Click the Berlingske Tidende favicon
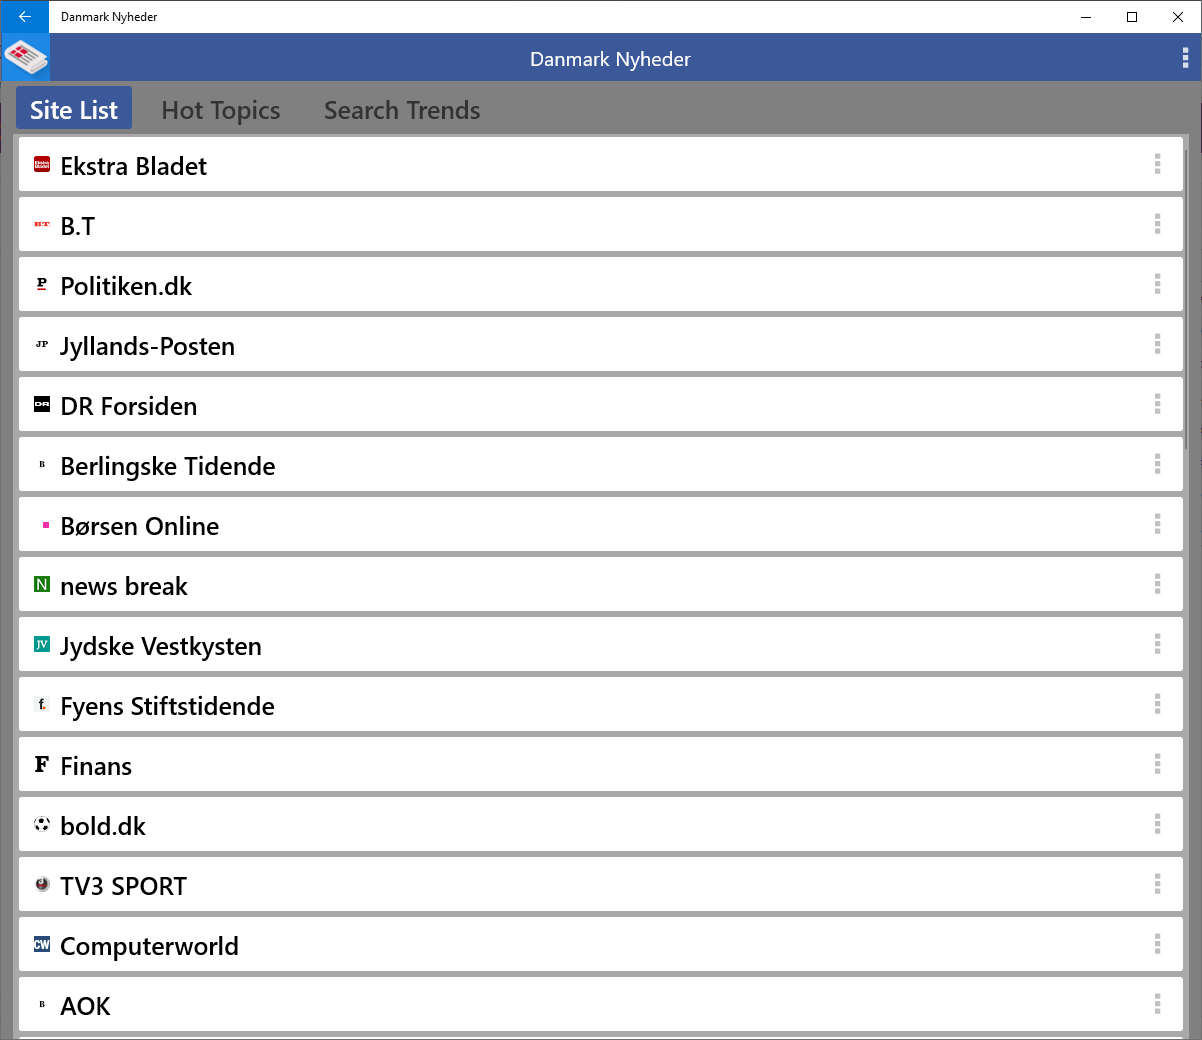Screen dimensions: 1202x1040 42,464
